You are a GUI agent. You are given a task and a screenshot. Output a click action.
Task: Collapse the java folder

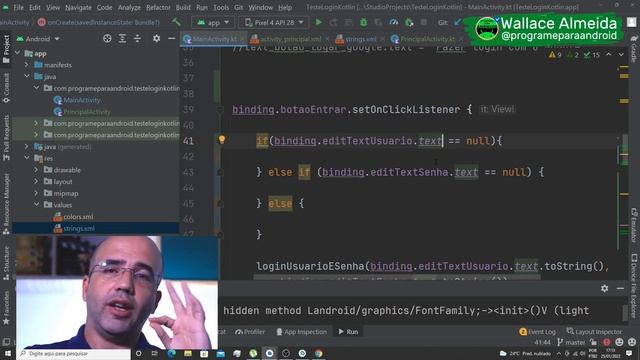pyautogui.click(x=27, y=76)
